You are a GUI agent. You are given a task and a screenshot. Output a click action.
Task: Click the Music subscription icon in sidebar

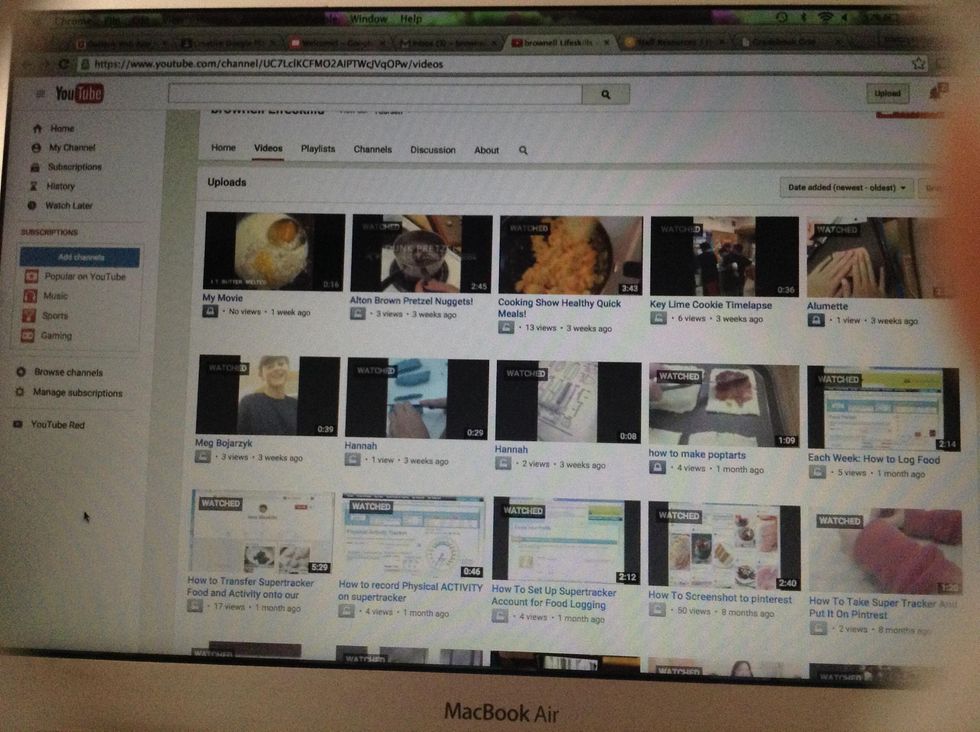tap(31, 296)
